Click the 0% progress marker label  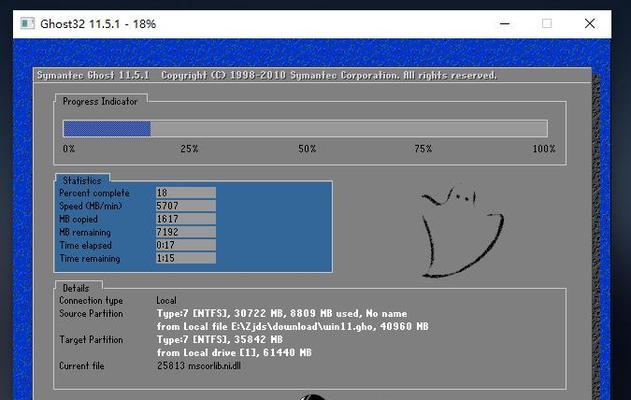(69, 149)
